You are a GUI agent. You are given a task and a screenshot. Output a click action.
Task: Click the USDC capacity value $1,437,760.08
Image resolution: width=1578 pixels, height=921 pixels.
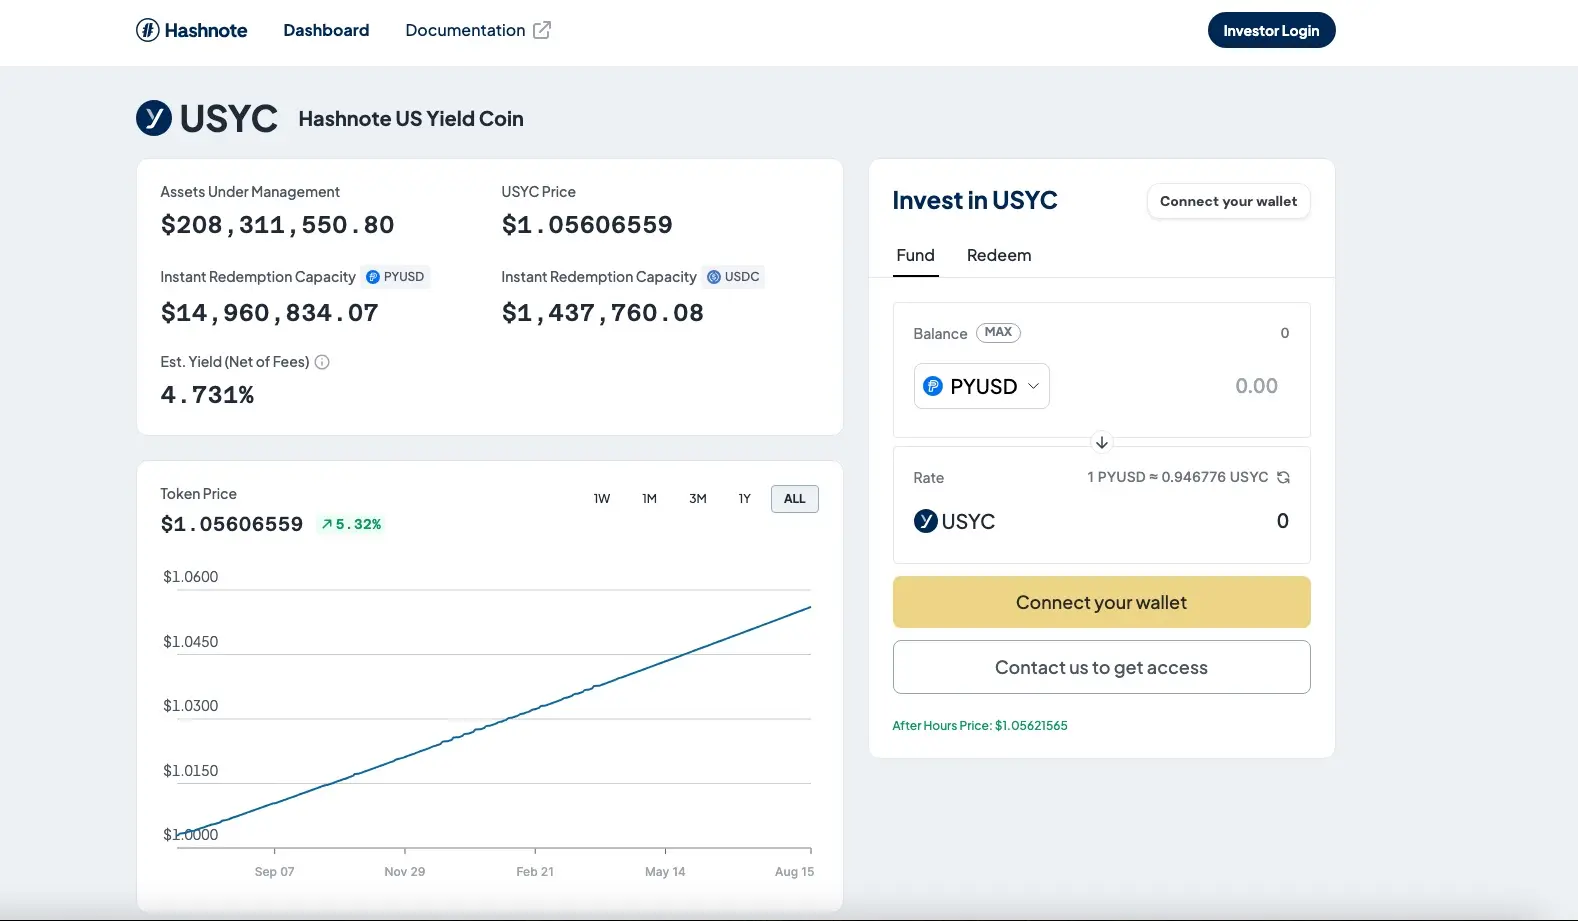602,313
